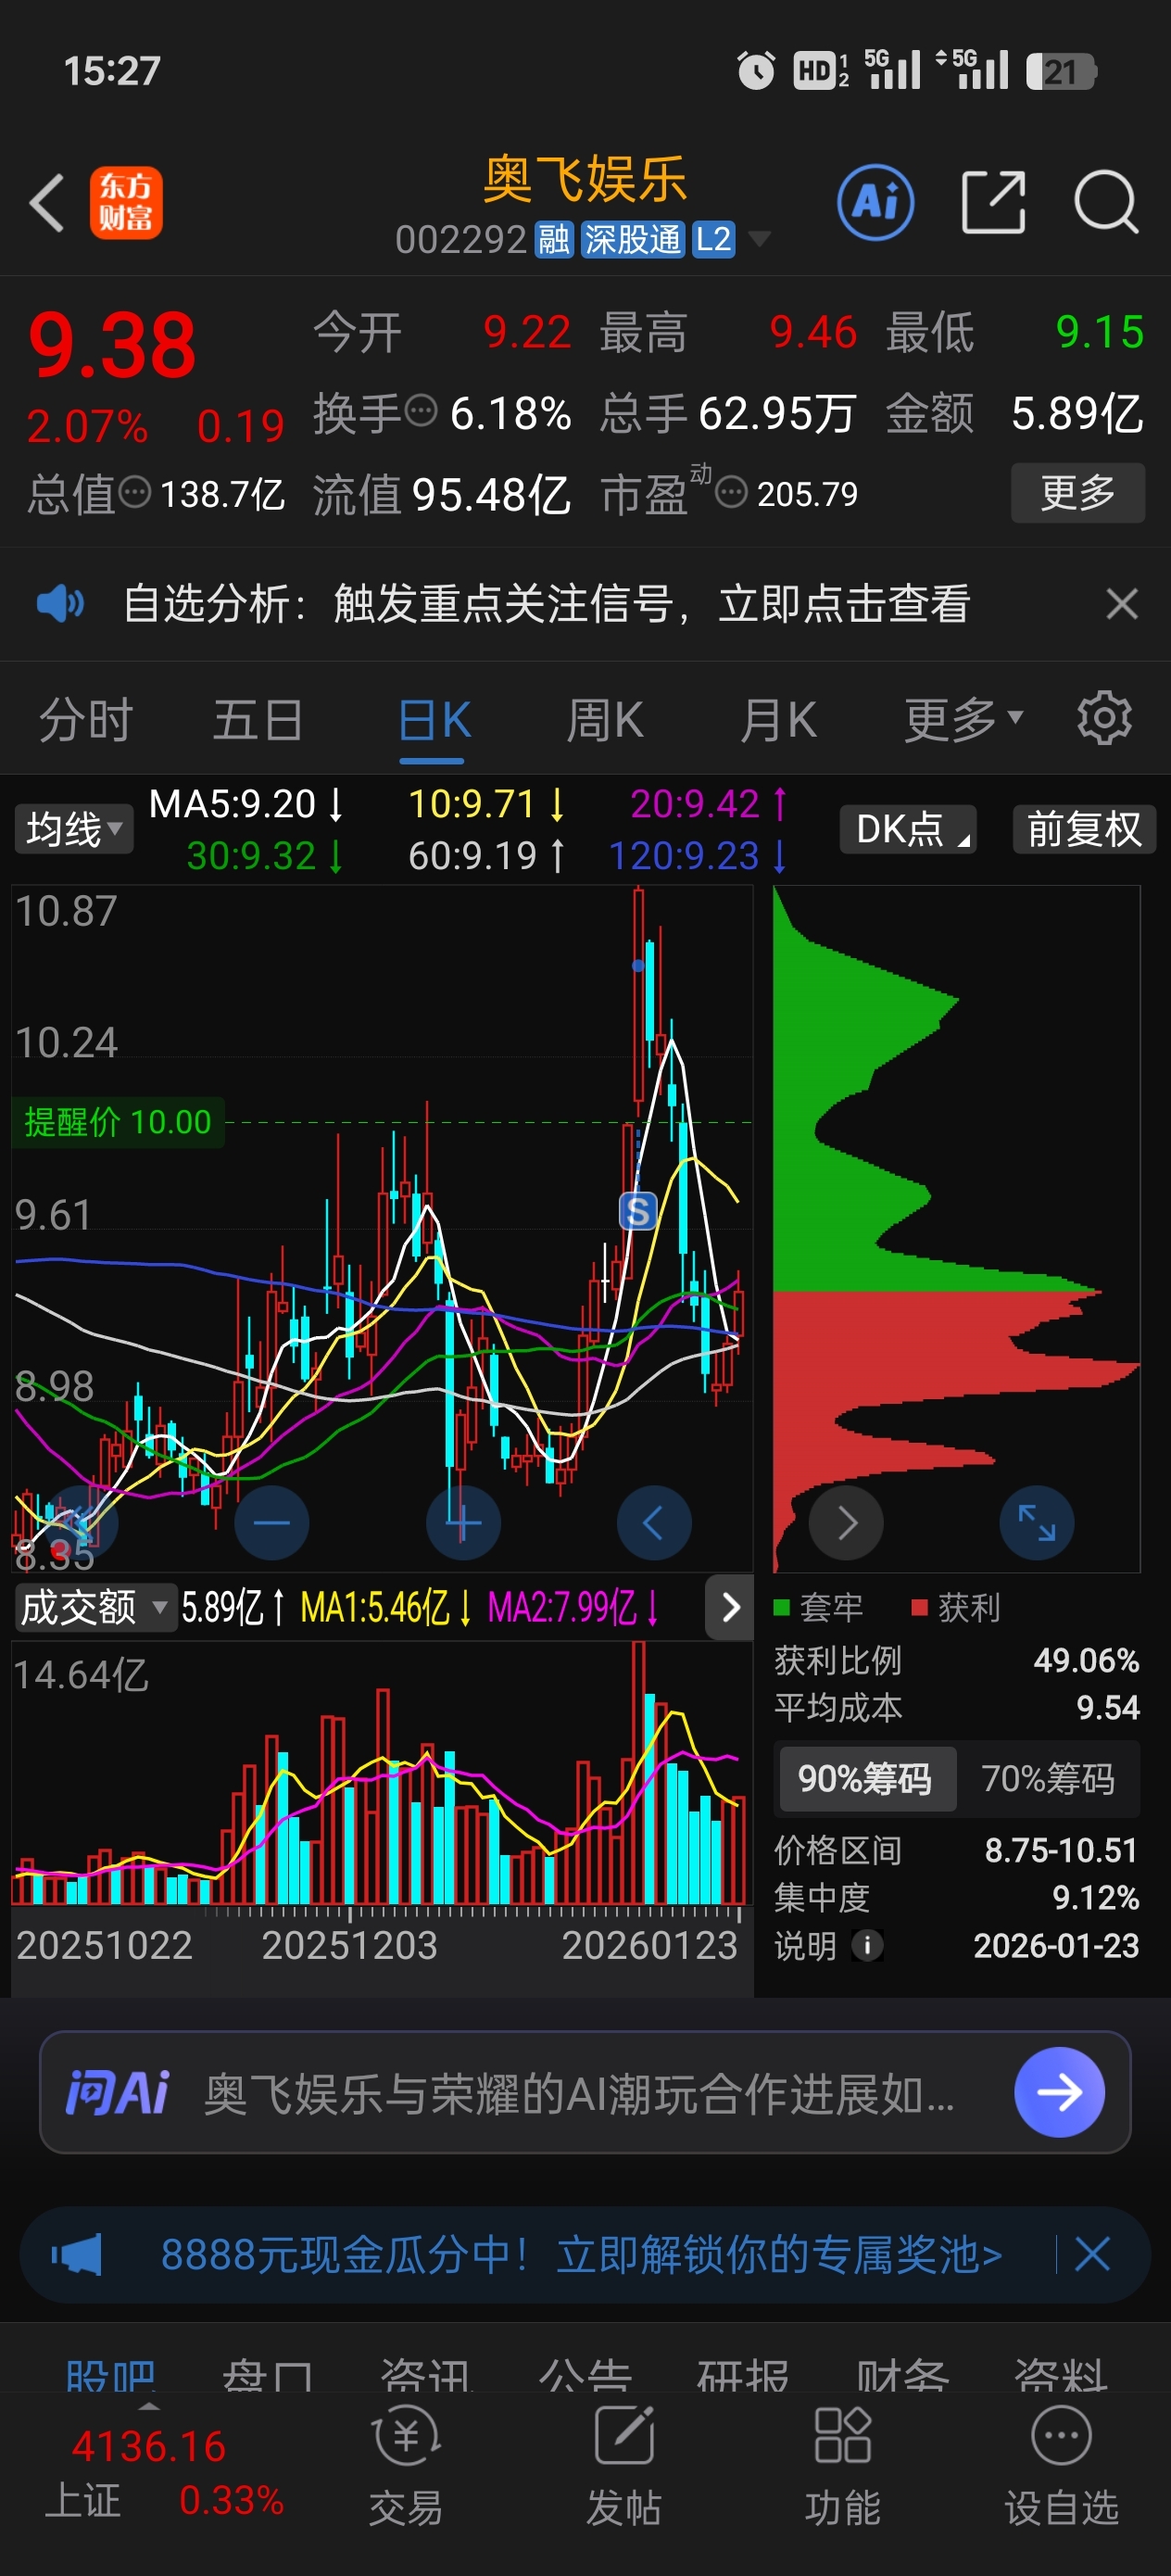This screenshot has height=2576, width=1171.
Task: Tap the current price 9.38
Action: 112,345
